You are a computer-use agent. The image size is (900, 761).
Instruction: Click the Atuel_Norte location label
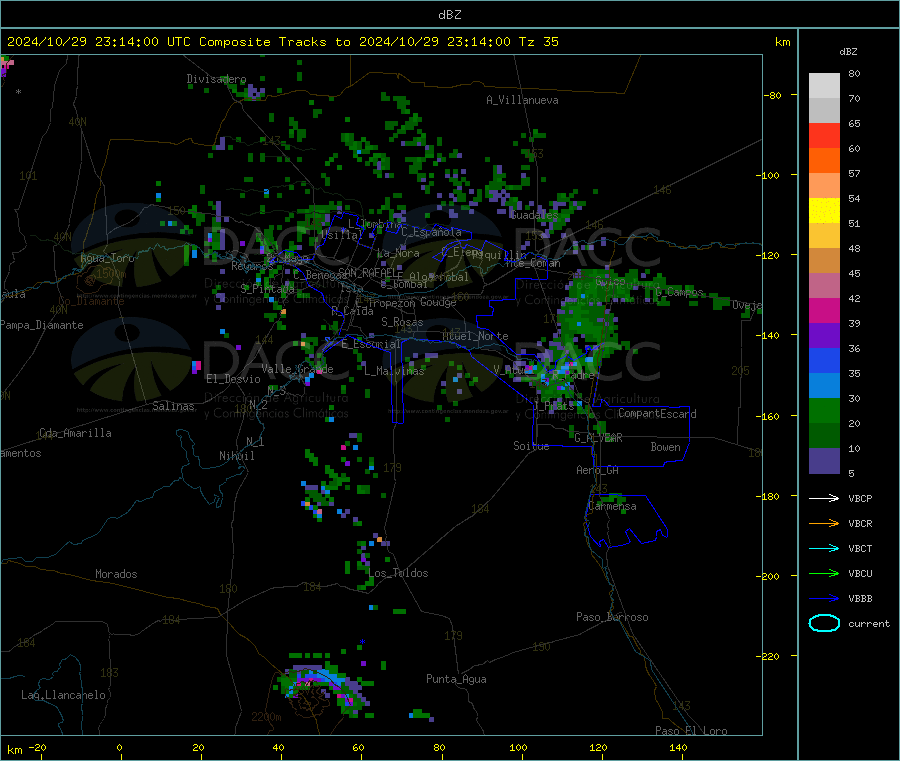point(475,336)
